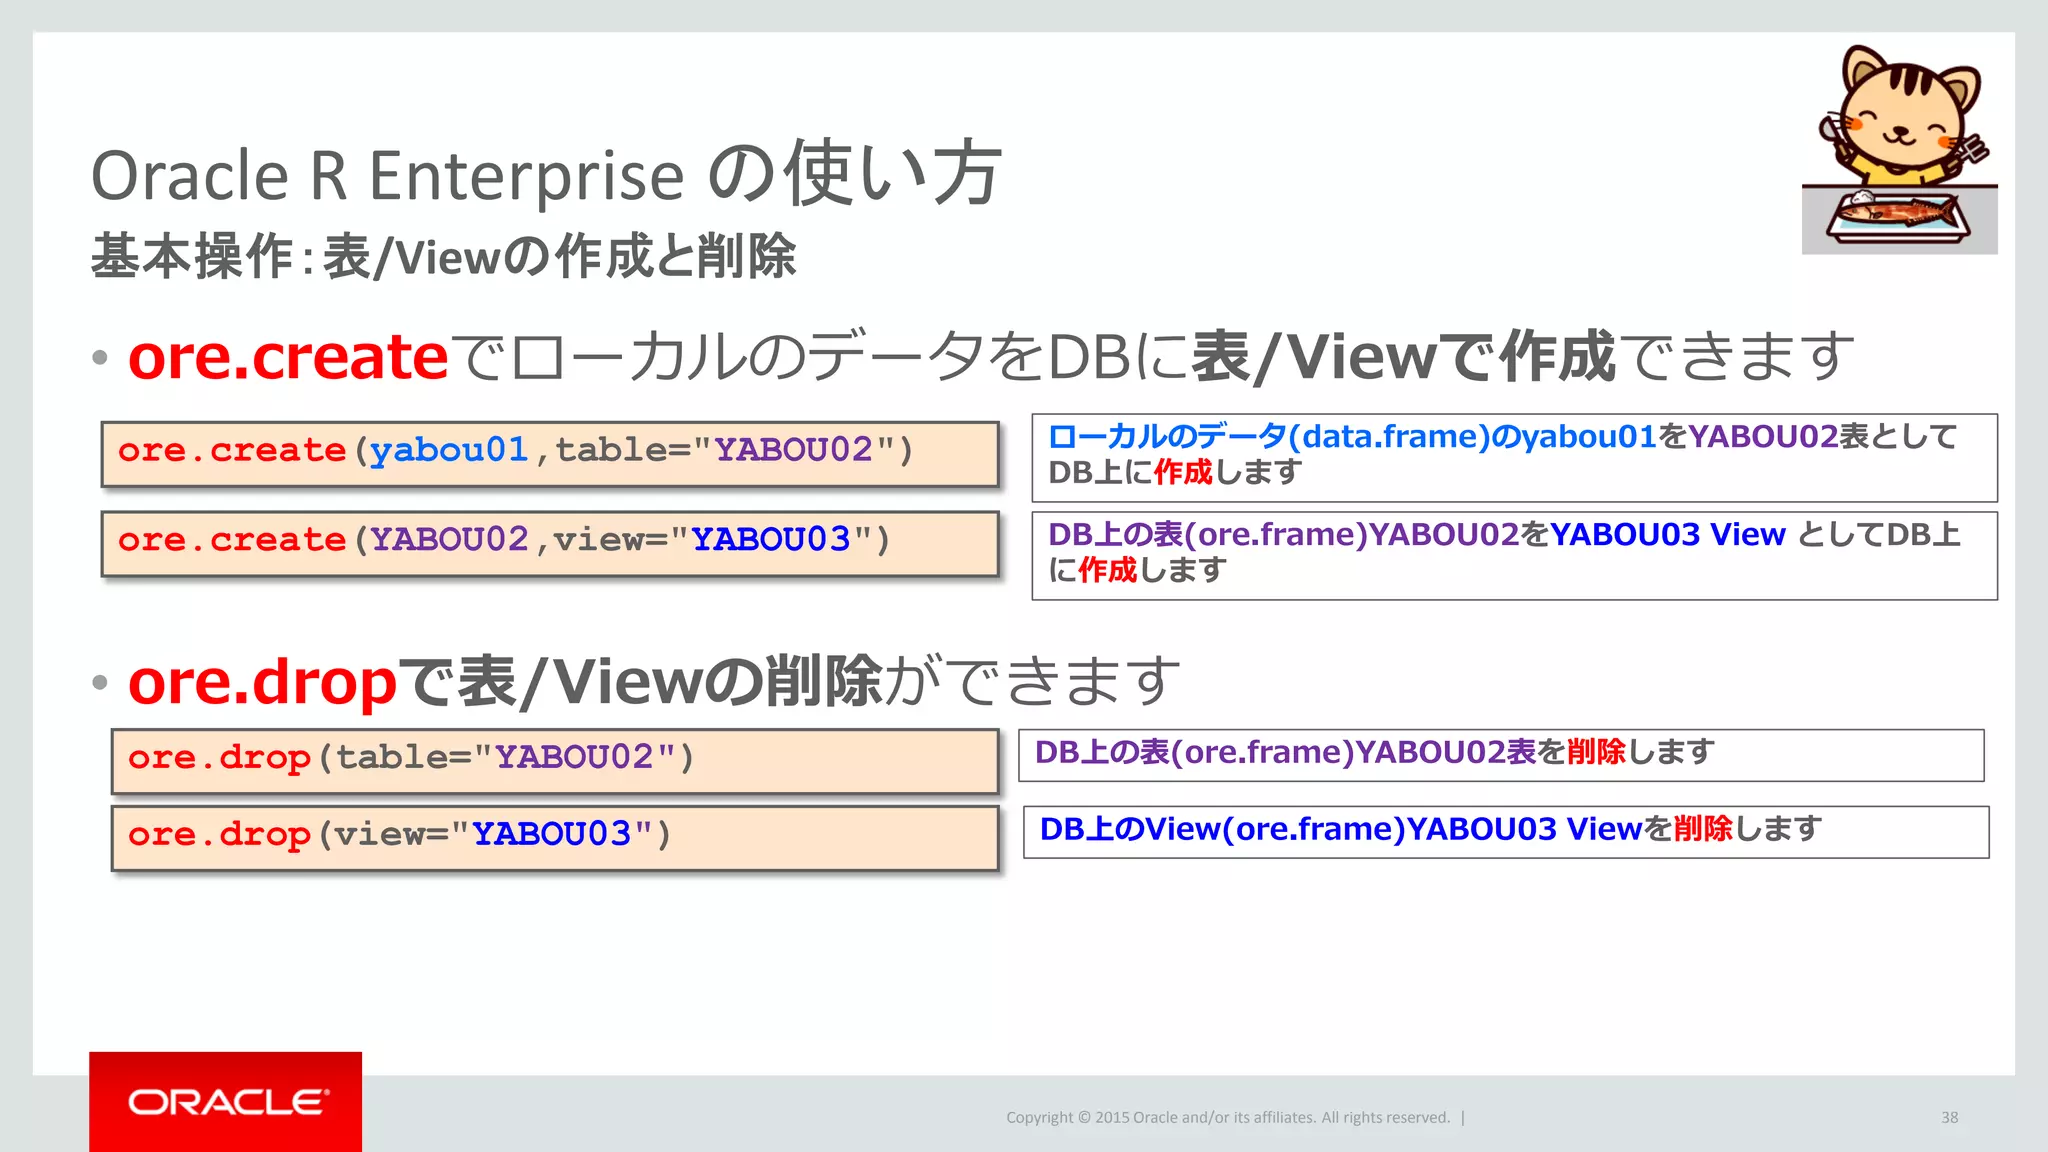Viewport: 2048px width, 1152px height.
Task: Click the red ORACLE logo
Action: click(x=225, y=1101)
